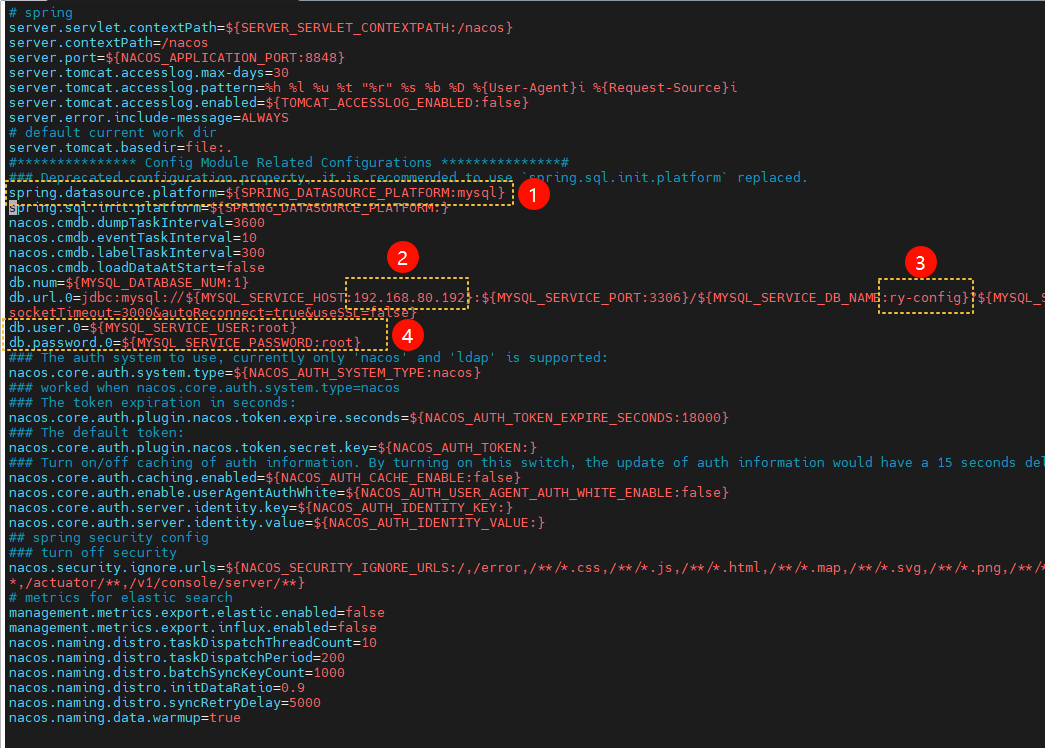Click the nacos.security.ignore.urls line
The width and height of the screenshot is (1045, 748).
coord(526,567)
